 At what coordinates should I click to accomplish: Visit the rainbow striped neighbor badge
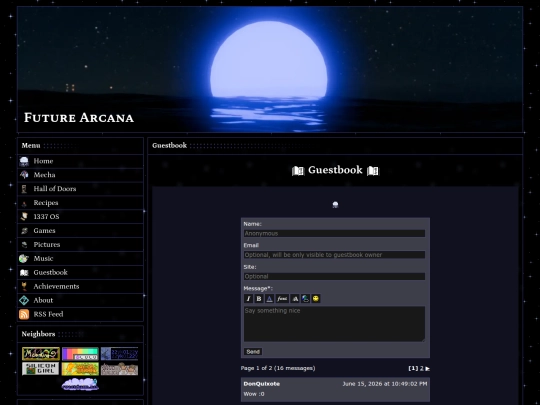[80, 354]
